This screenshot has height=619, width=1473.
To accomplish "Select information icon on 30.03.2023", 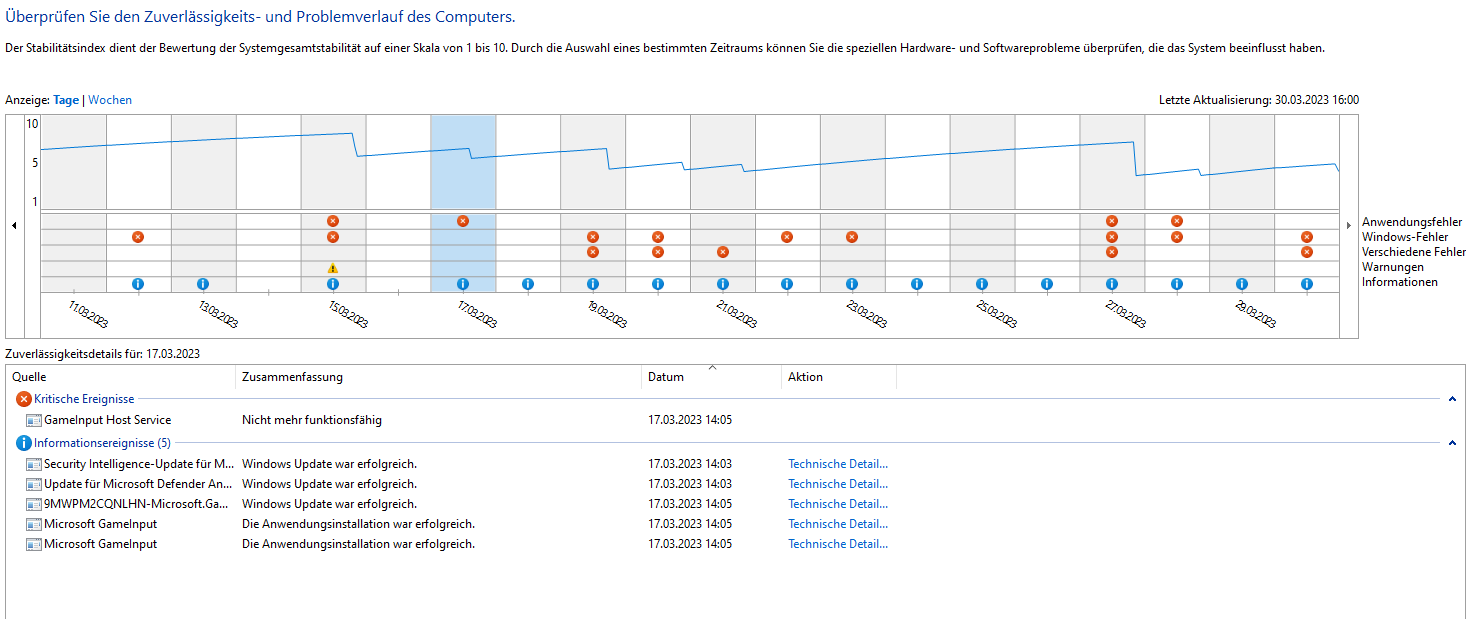I will [1307, 284].
